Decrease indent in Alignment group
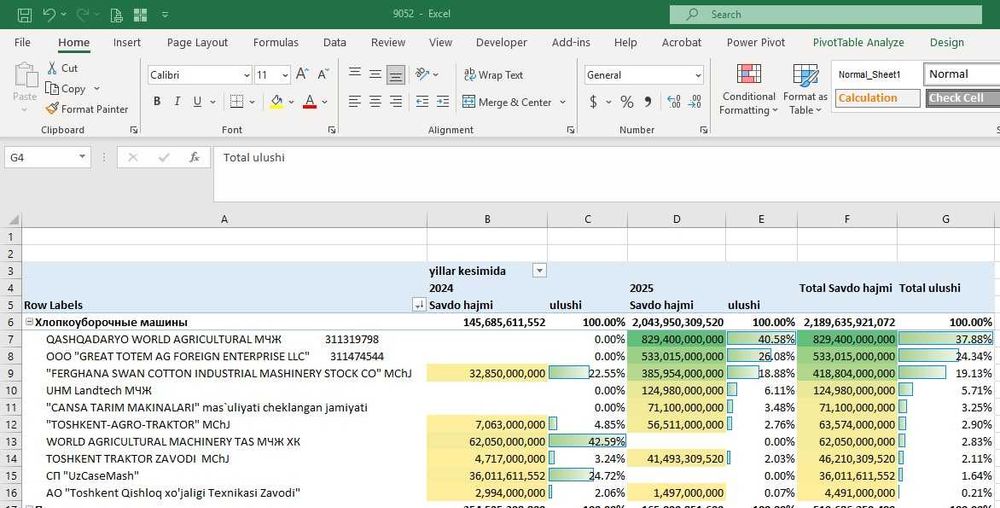1000x508 pixels. [422, 101]
